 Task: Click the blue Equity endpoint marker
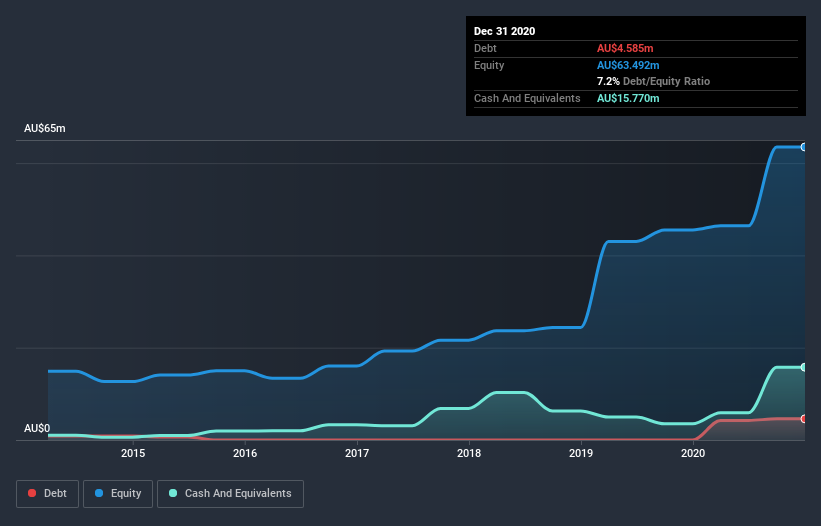coord(804,147)
